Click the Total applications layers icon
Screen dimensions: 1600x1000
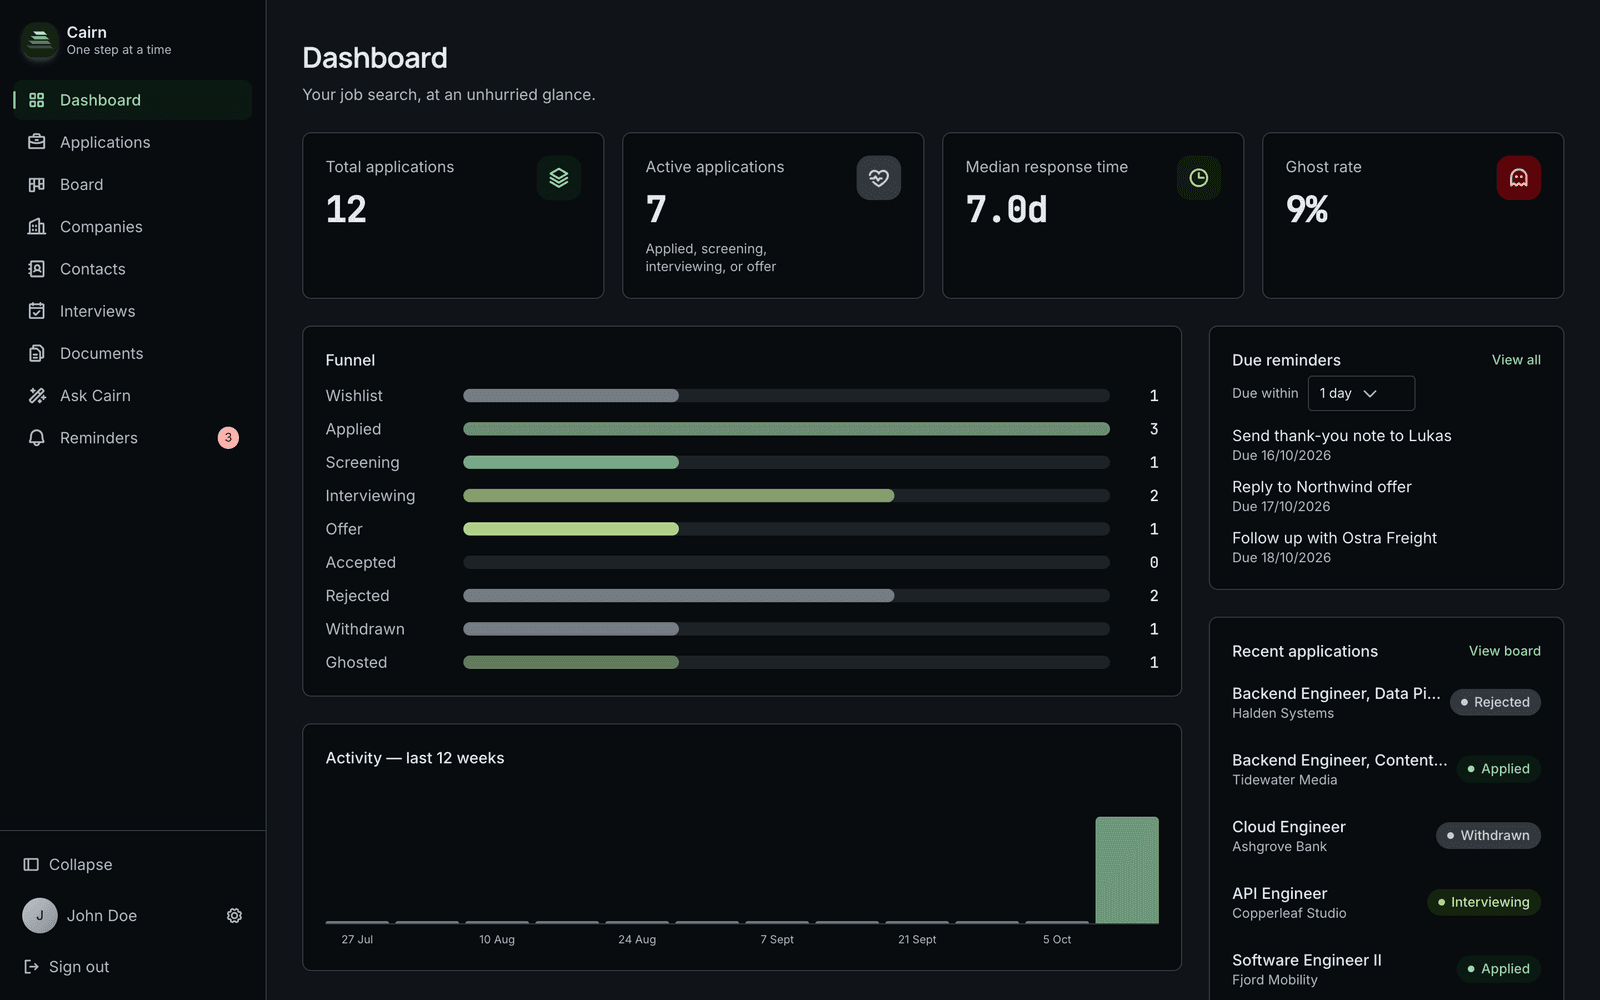point(559,178)
